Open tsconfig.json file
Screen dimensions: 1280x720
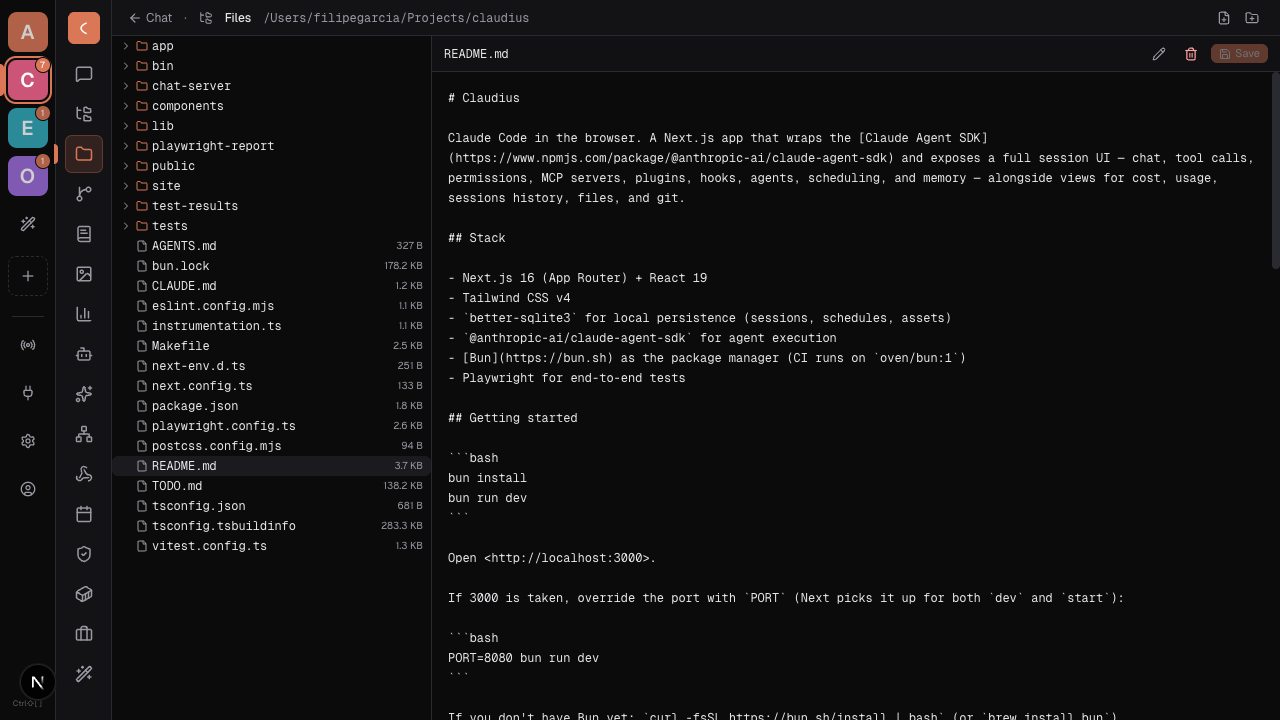(x=272, y=506)
